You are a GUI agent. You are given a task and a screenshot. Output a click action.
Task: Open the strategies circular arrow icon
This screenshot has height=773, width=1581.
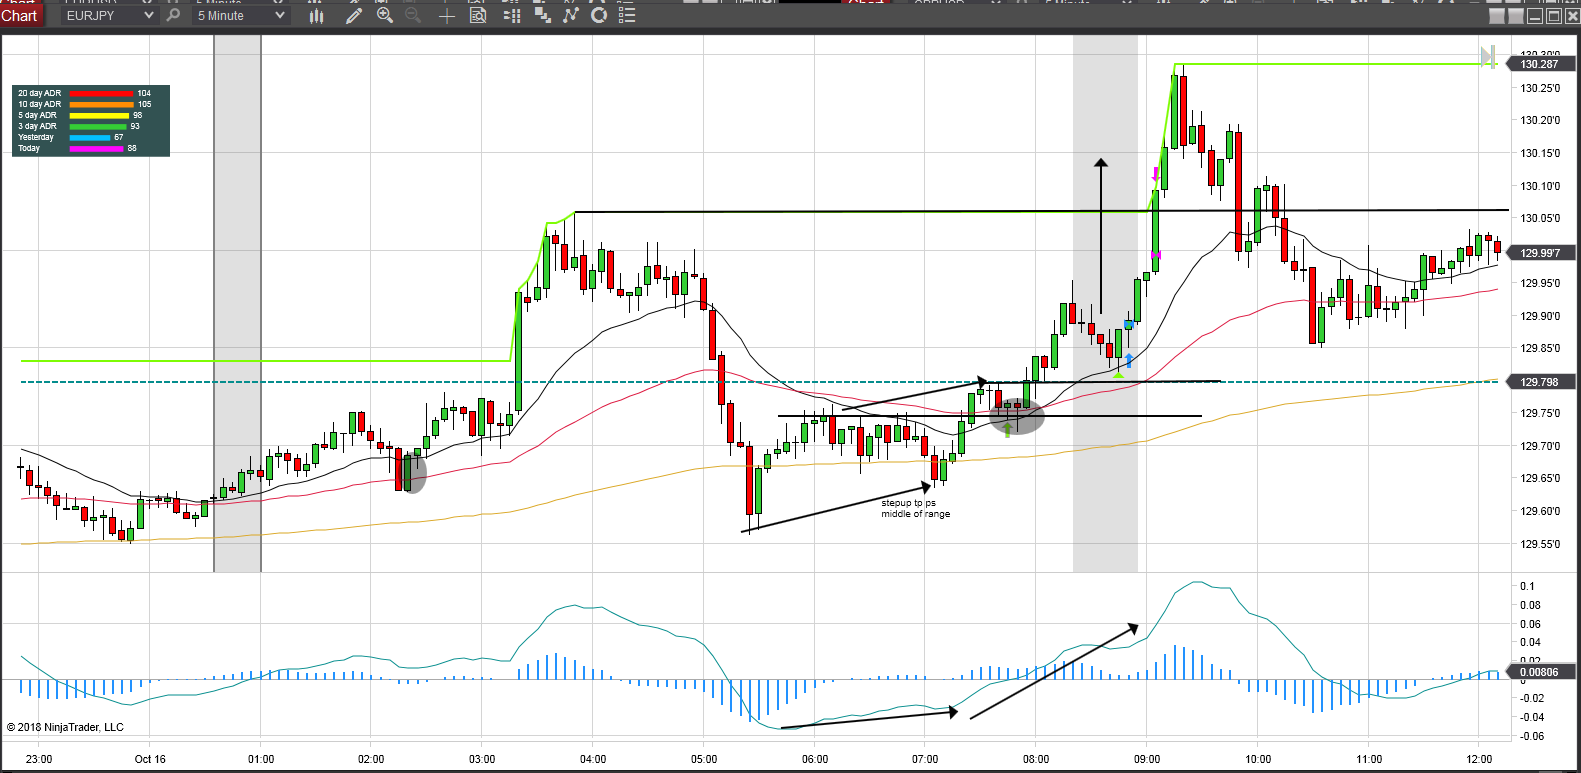pyautogui.click(x=599, y=15)
